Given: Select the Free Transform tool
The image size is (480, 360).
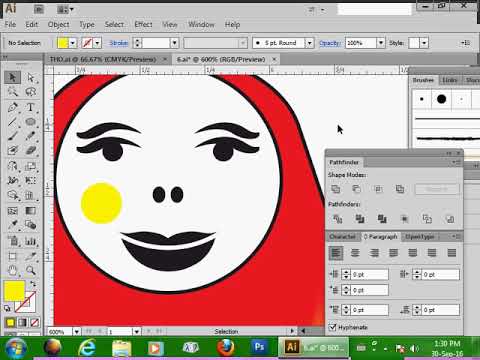Looking at the screenshot, I should (x=31, y=180).
